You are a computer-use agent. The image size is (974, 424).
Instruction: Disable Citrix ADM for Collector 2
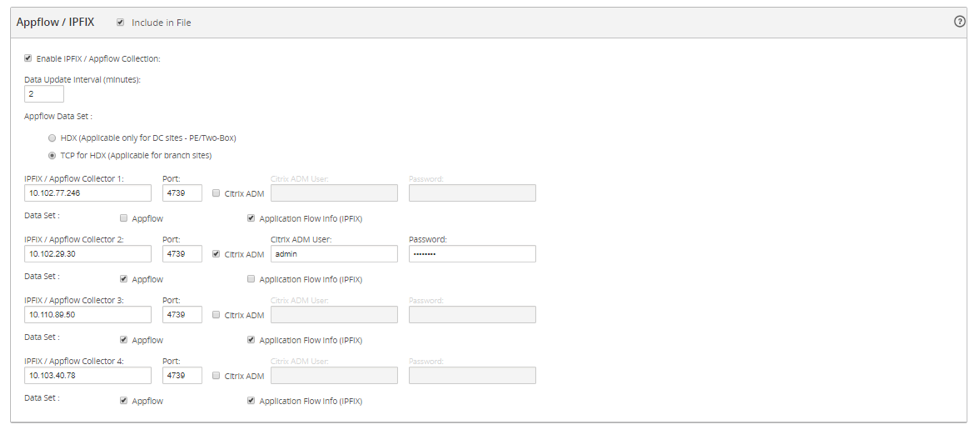tap(216, 254)
